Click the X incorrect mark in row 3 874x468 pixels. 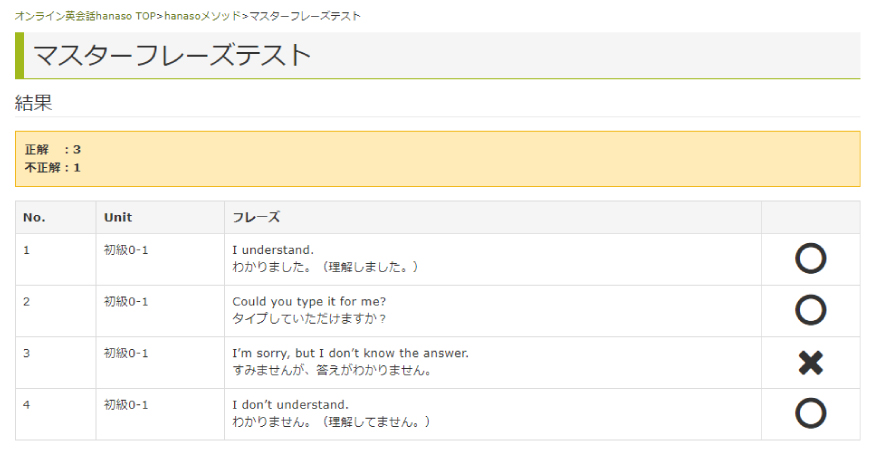[x=810, y=363]
